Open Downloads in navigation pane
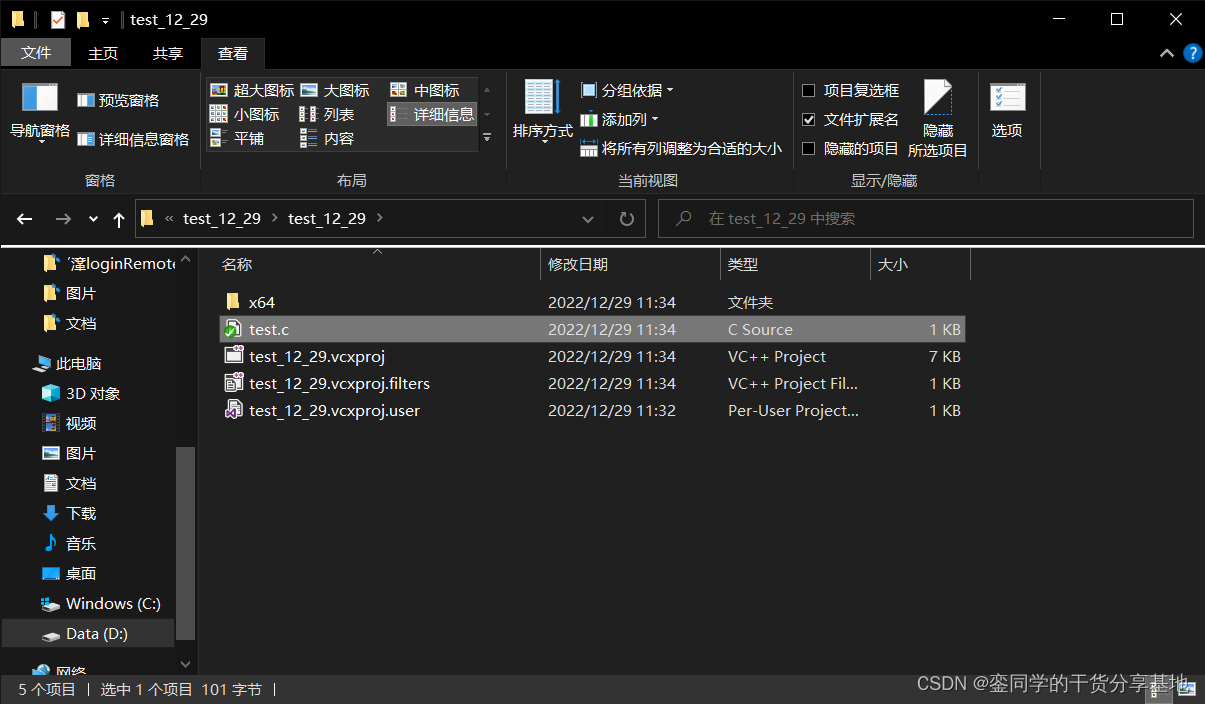The width and height of the screenshot is (1205, 704). [69, 513]
